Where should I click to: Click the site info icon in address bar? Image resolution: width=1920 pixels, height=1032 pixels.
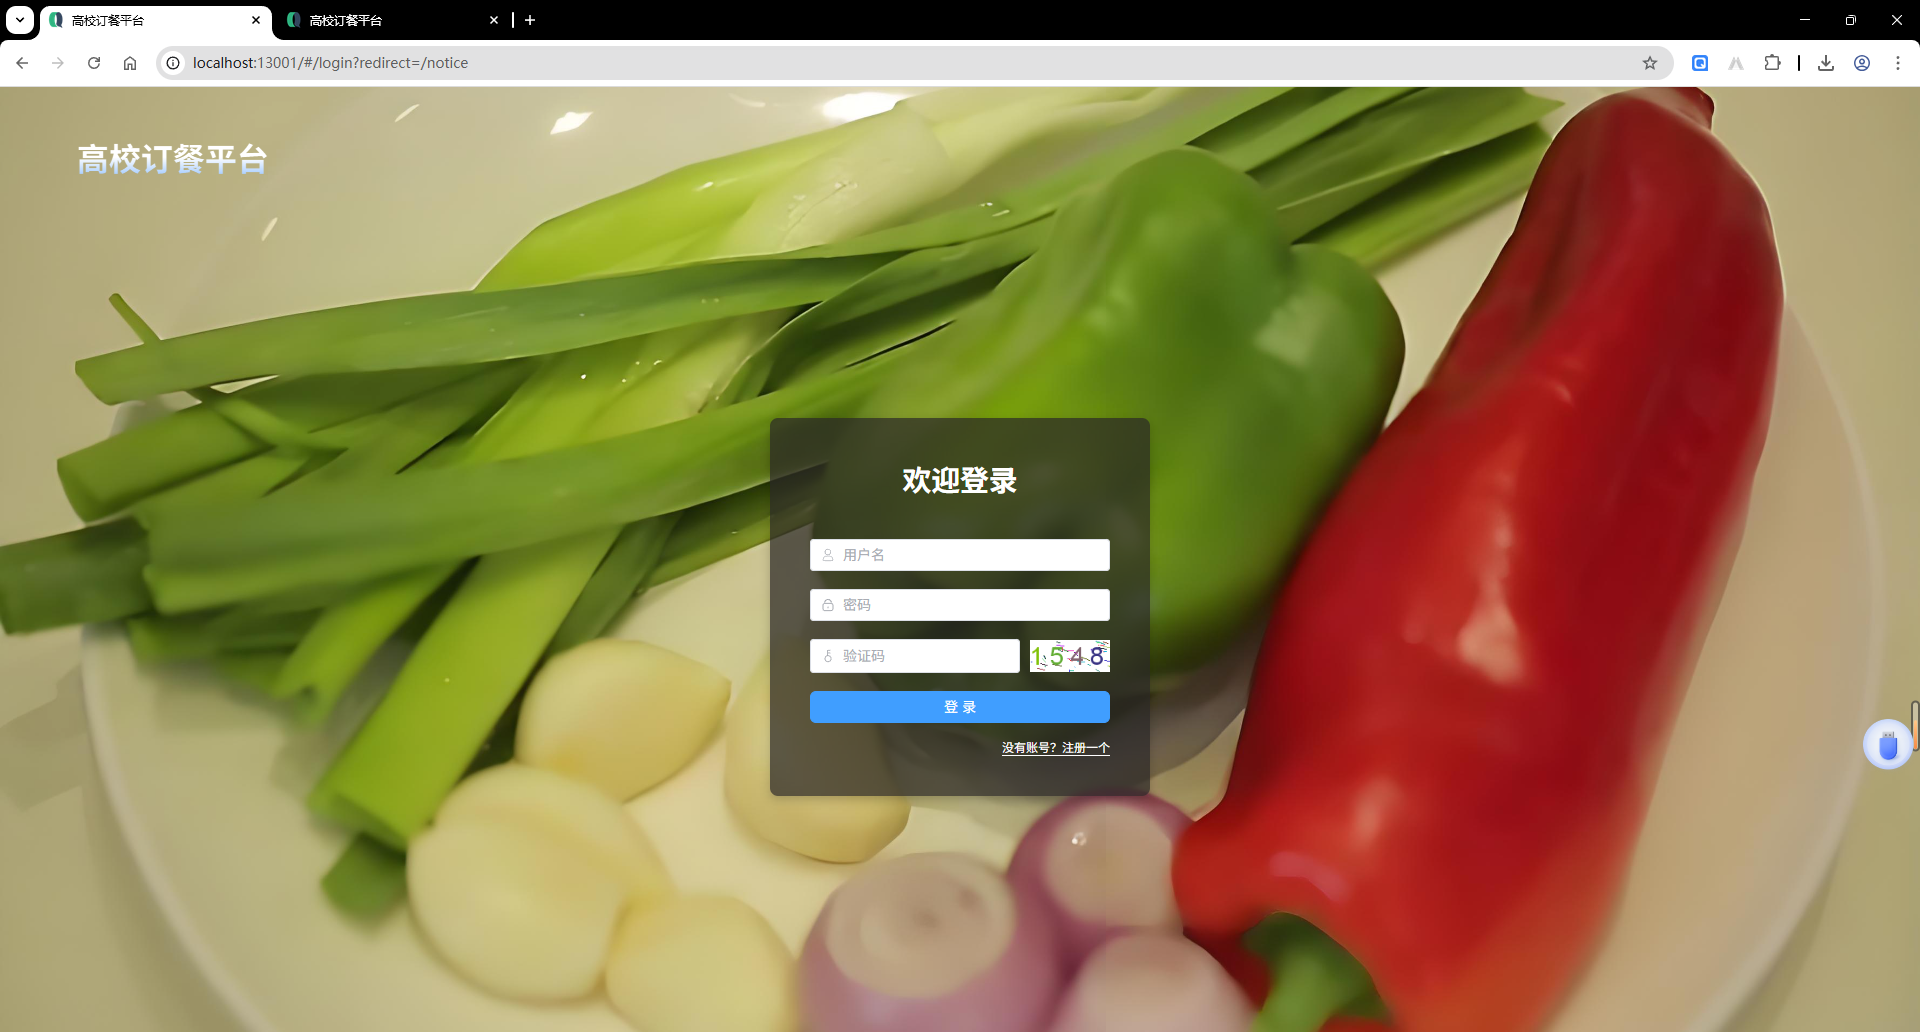point(173,62)
